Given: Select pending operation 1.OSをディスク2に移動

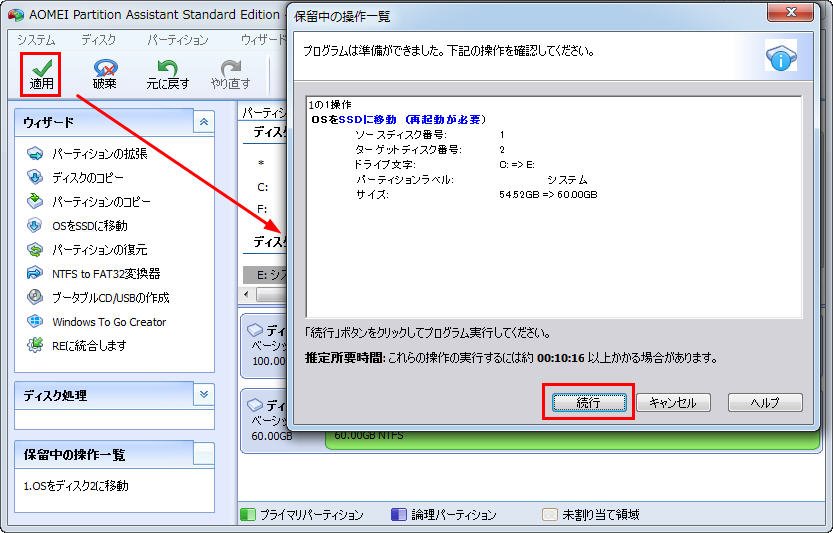Looking at the screenshot, I should coord(76,485).
